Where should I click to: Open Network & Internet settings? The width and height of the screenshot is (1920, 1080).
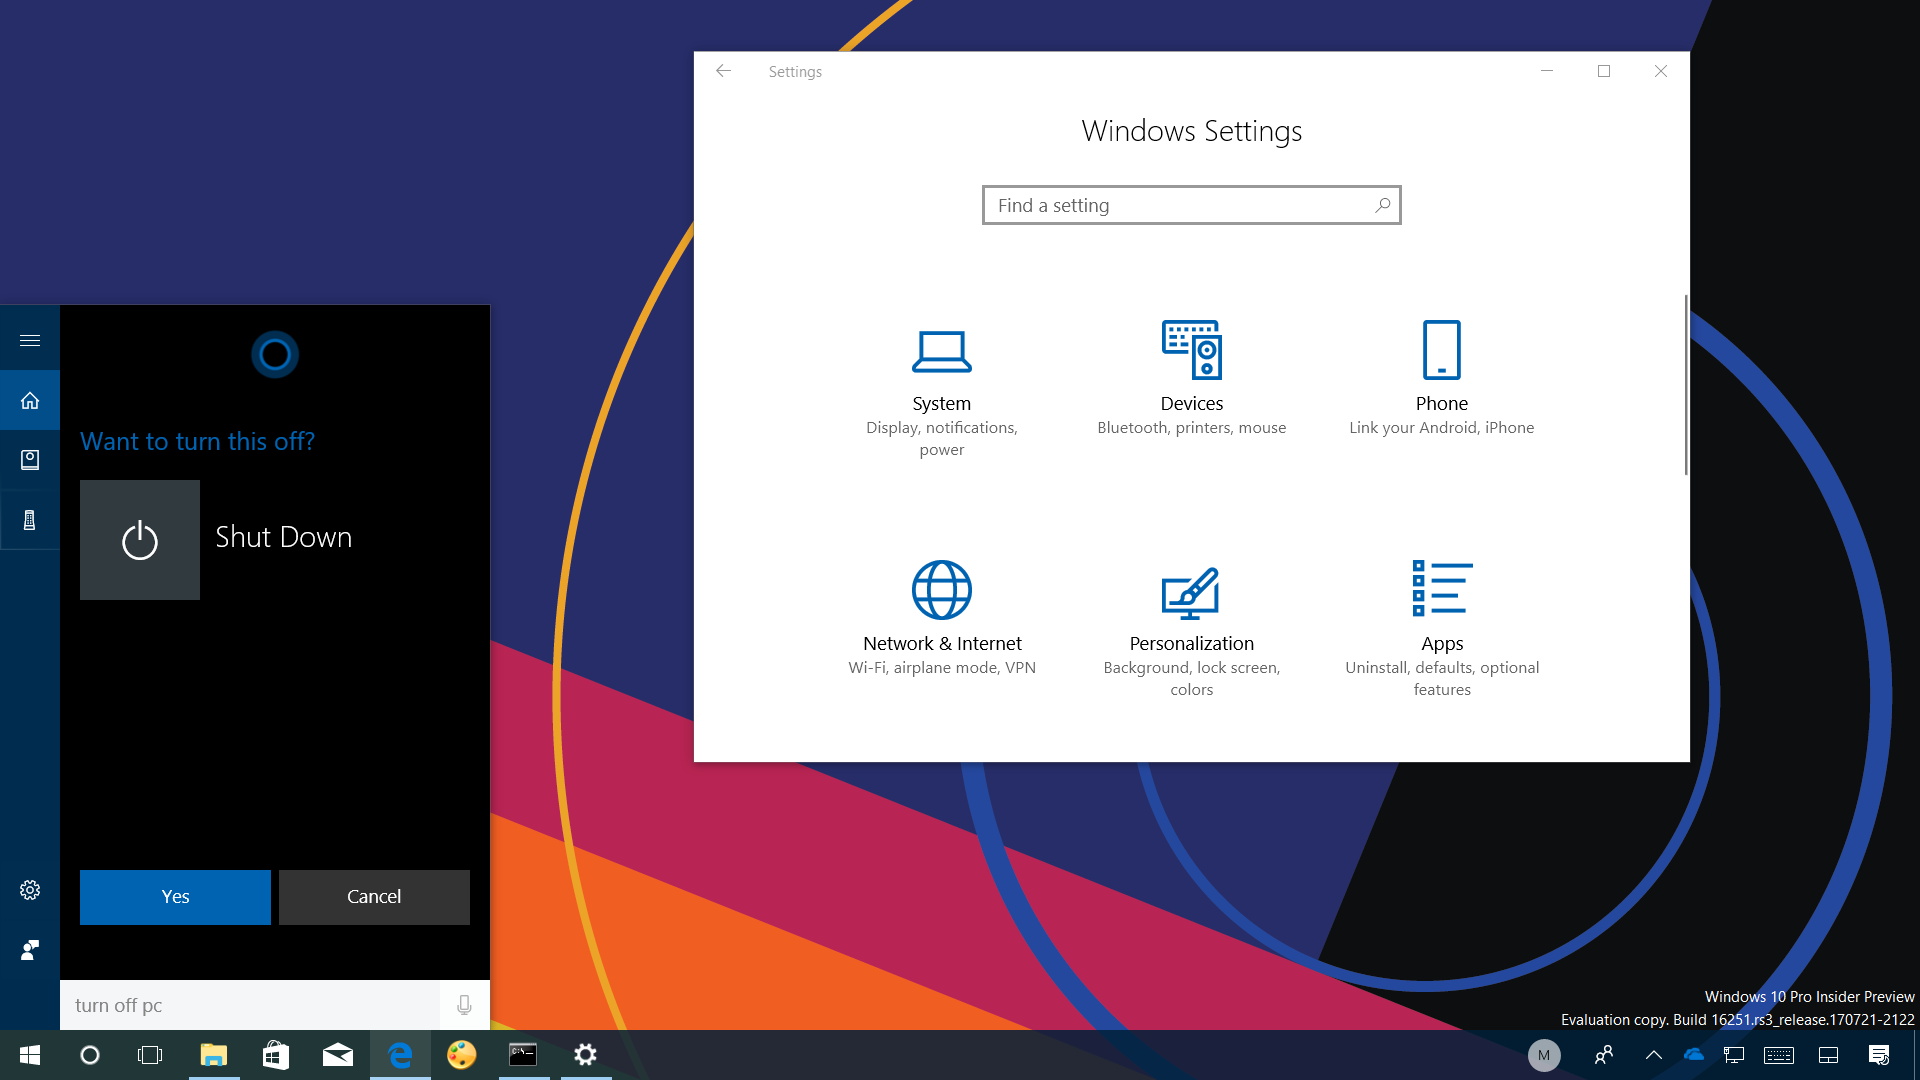click(942, 620)
